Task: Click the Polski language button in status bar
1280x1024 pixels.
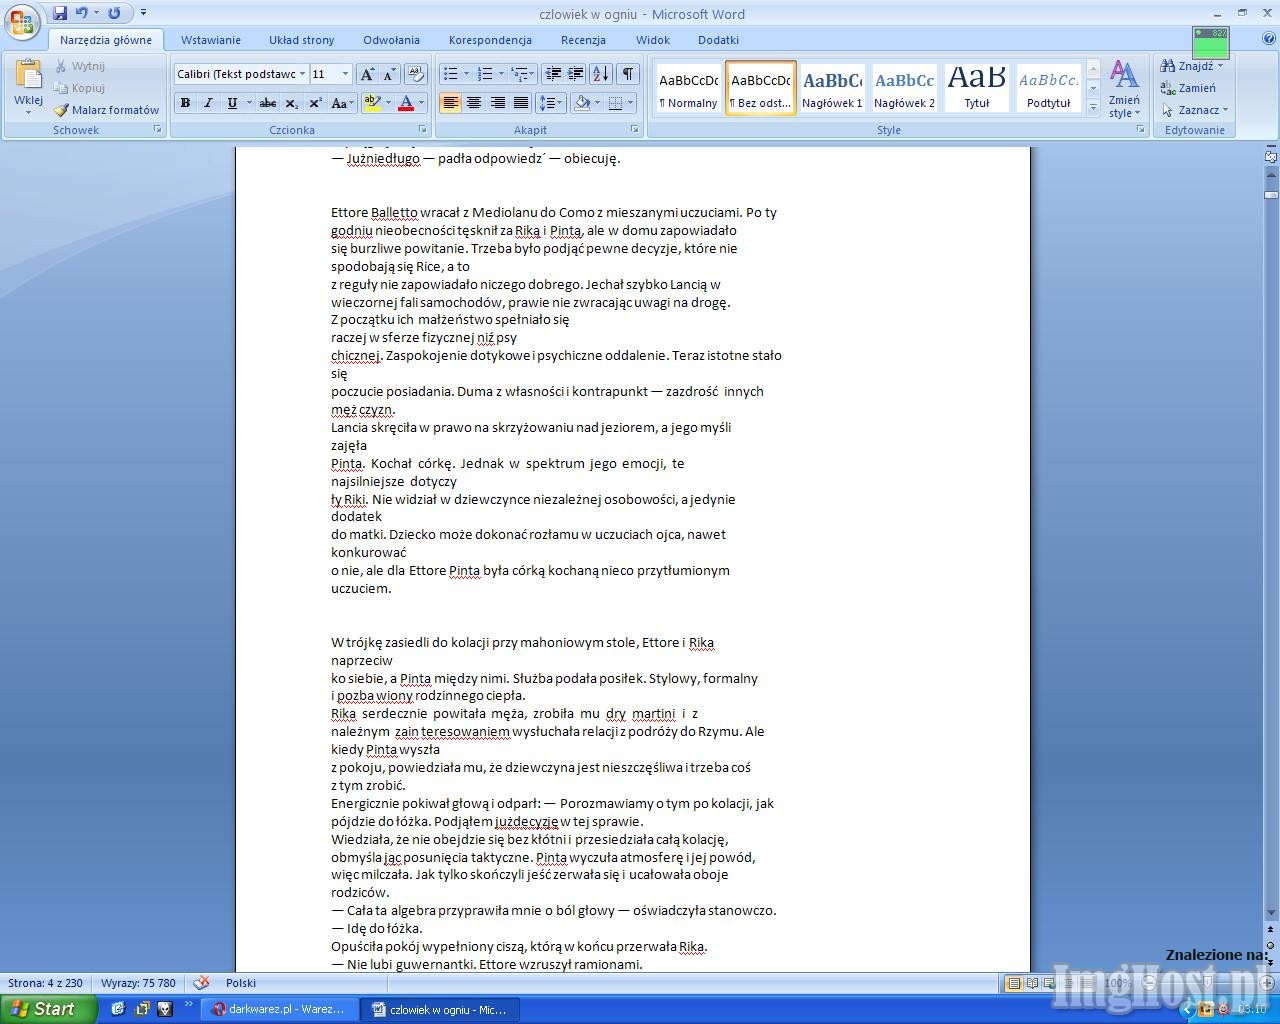Action: 241,983
